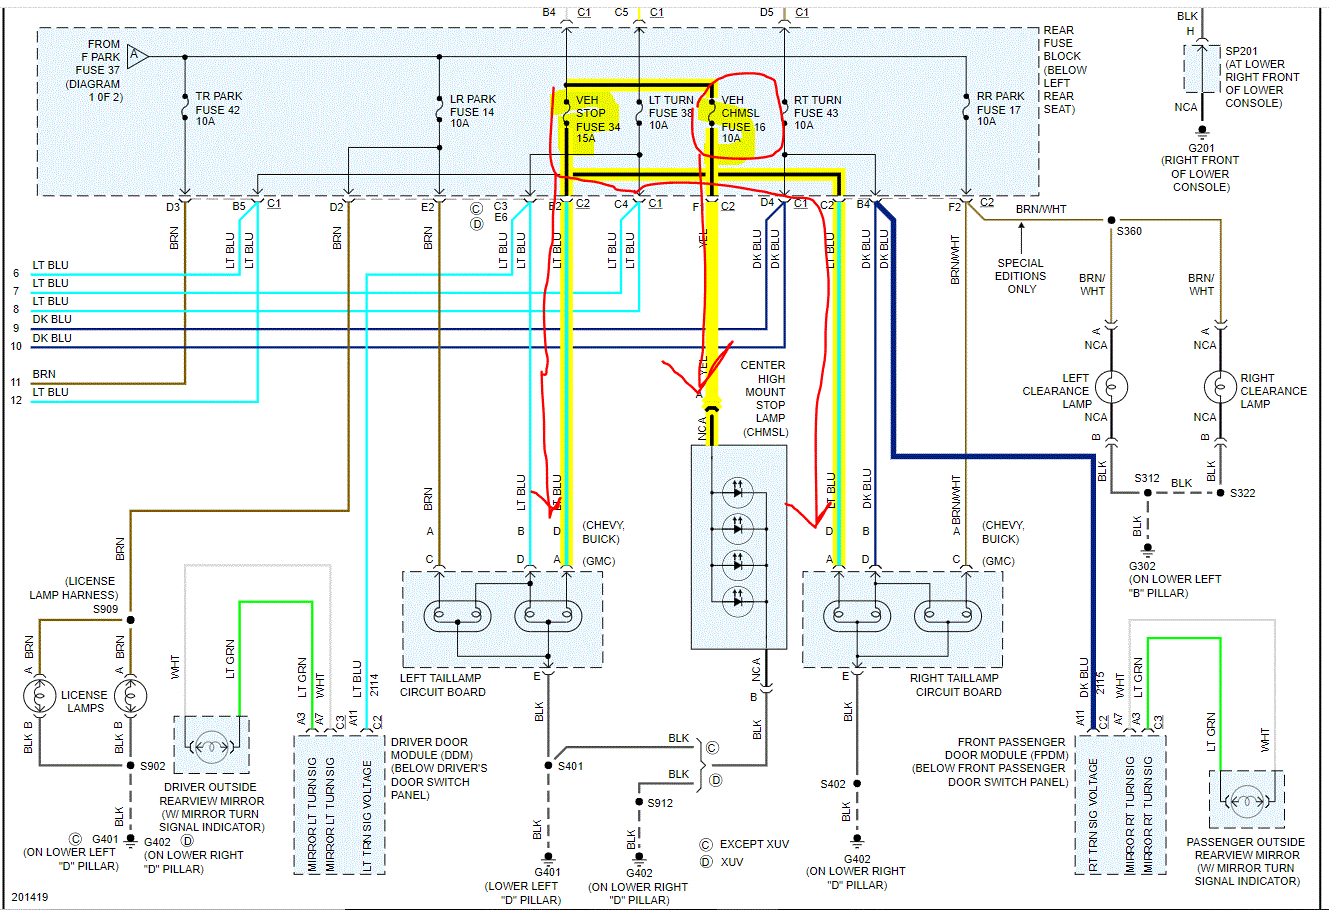Select the S902 splice label
The width and height of the screenshot is (1329, 910).
[x=153, y=766]
